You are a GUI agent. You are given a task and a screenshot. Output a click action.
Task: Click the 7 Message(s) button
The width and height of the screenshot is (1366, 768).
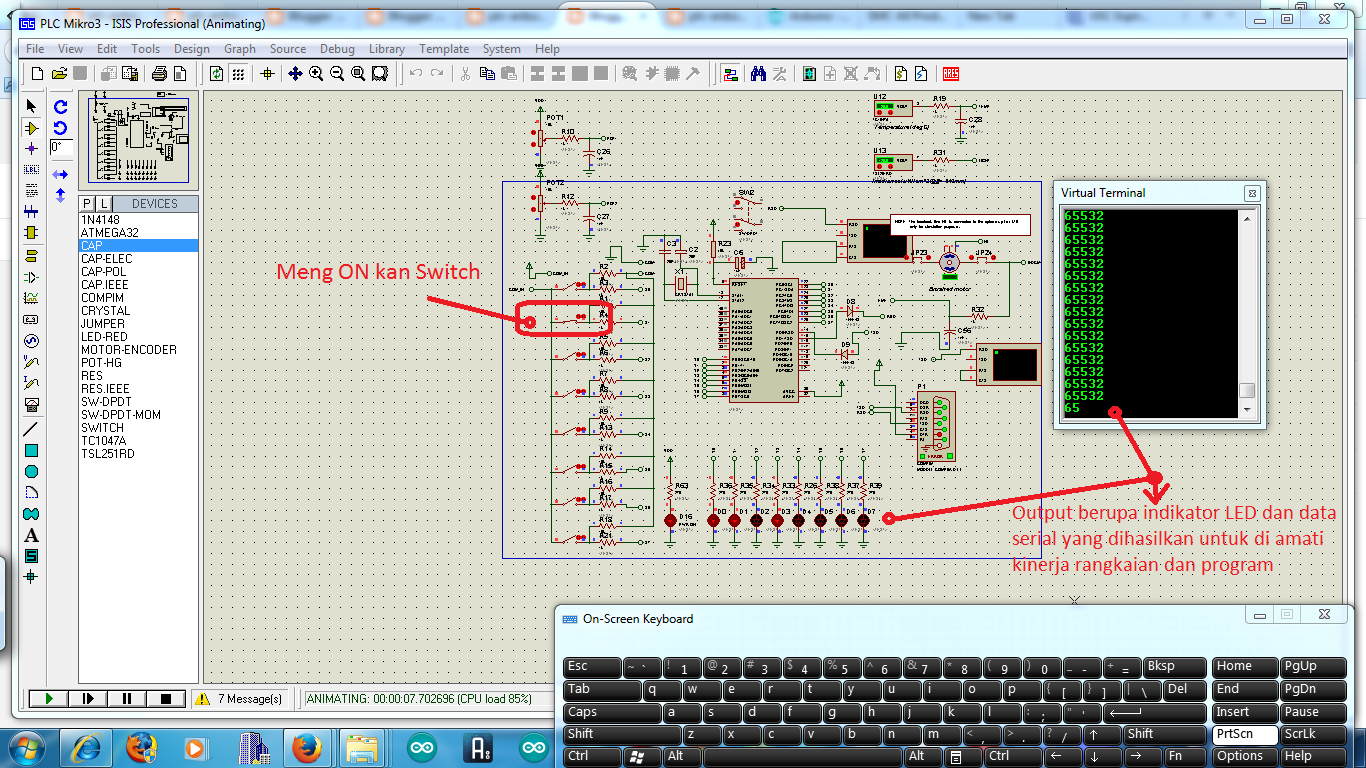(x=242, y=699)
